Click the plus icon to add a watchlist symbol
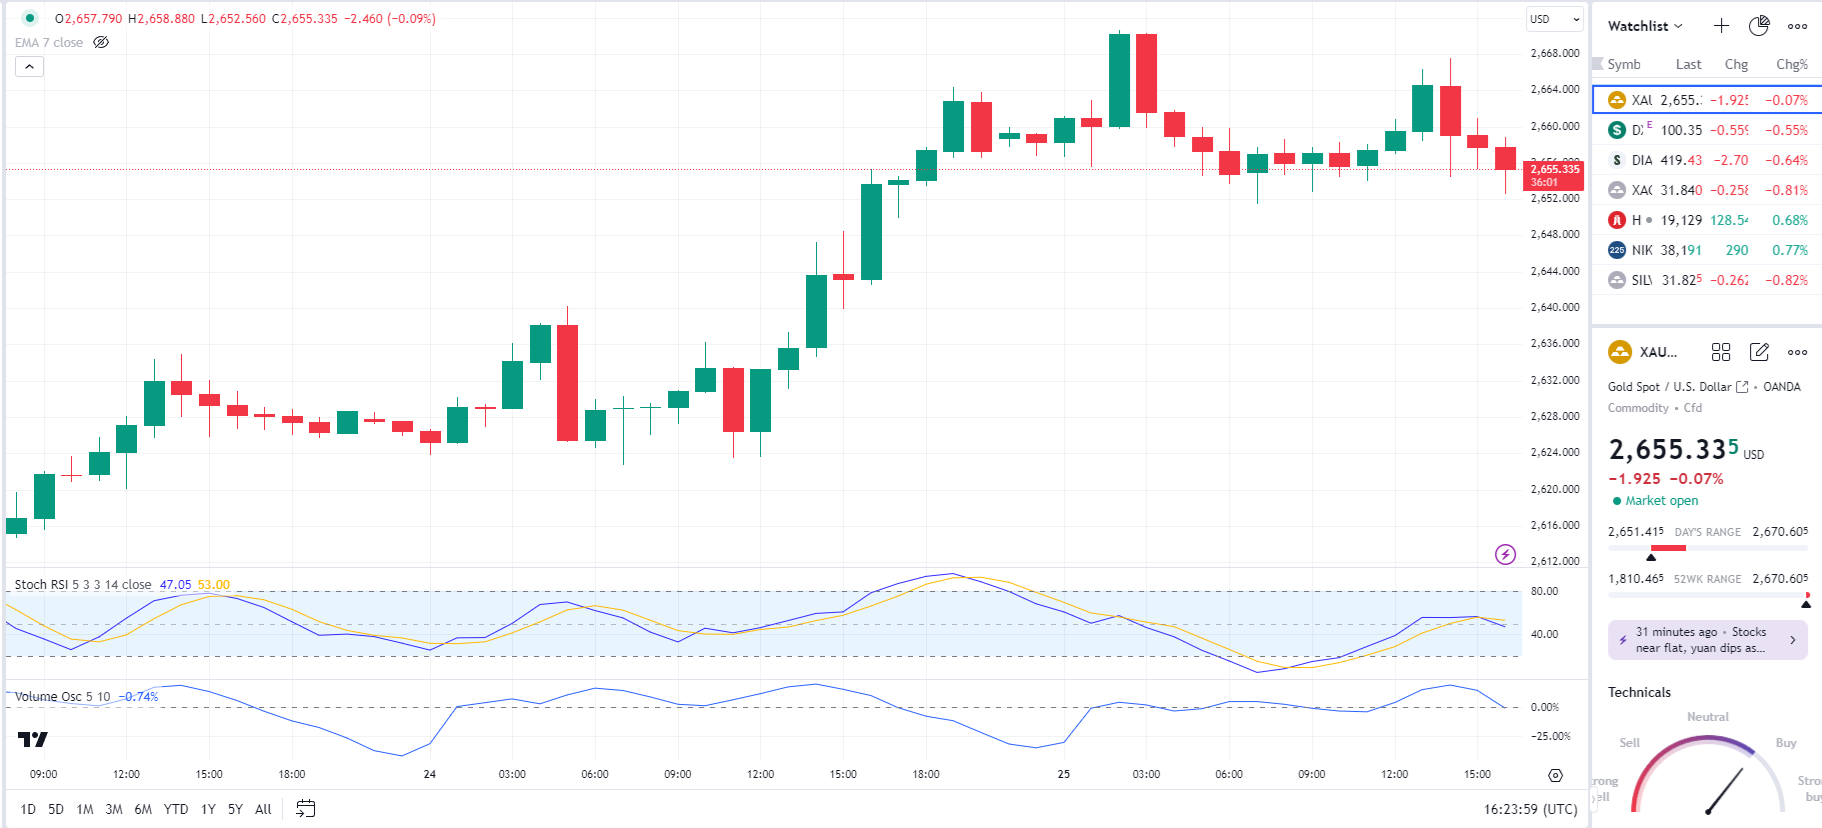Screen dimensions: 1822x828 (1721, 26)
